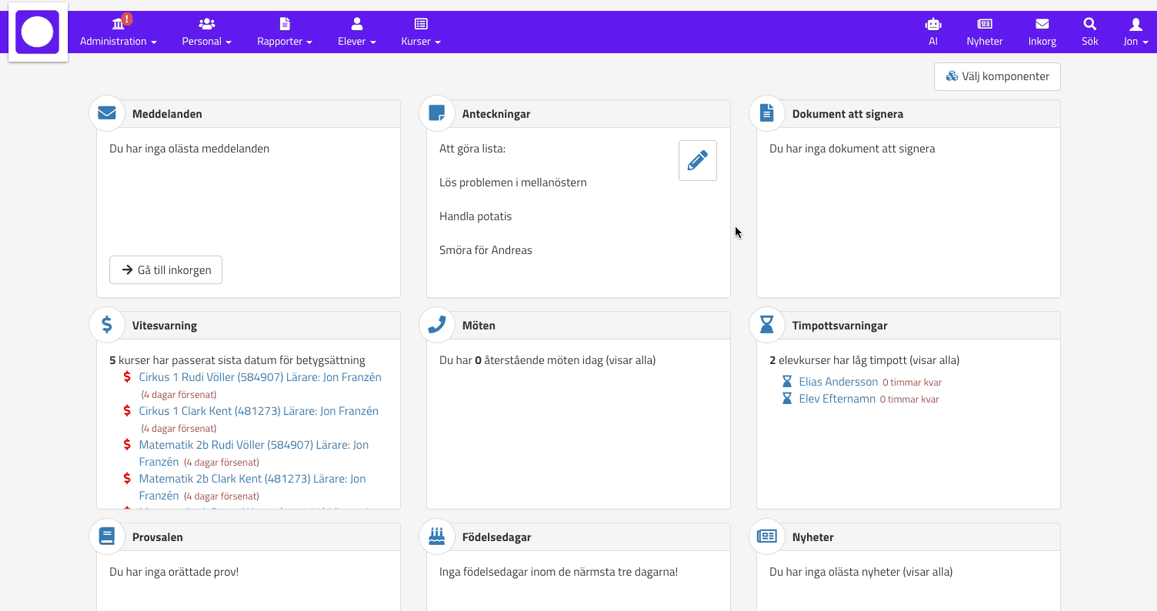Open the Elias Andersson student link
The width and height of the screenshot is (1157, 611).
(838, 381)
